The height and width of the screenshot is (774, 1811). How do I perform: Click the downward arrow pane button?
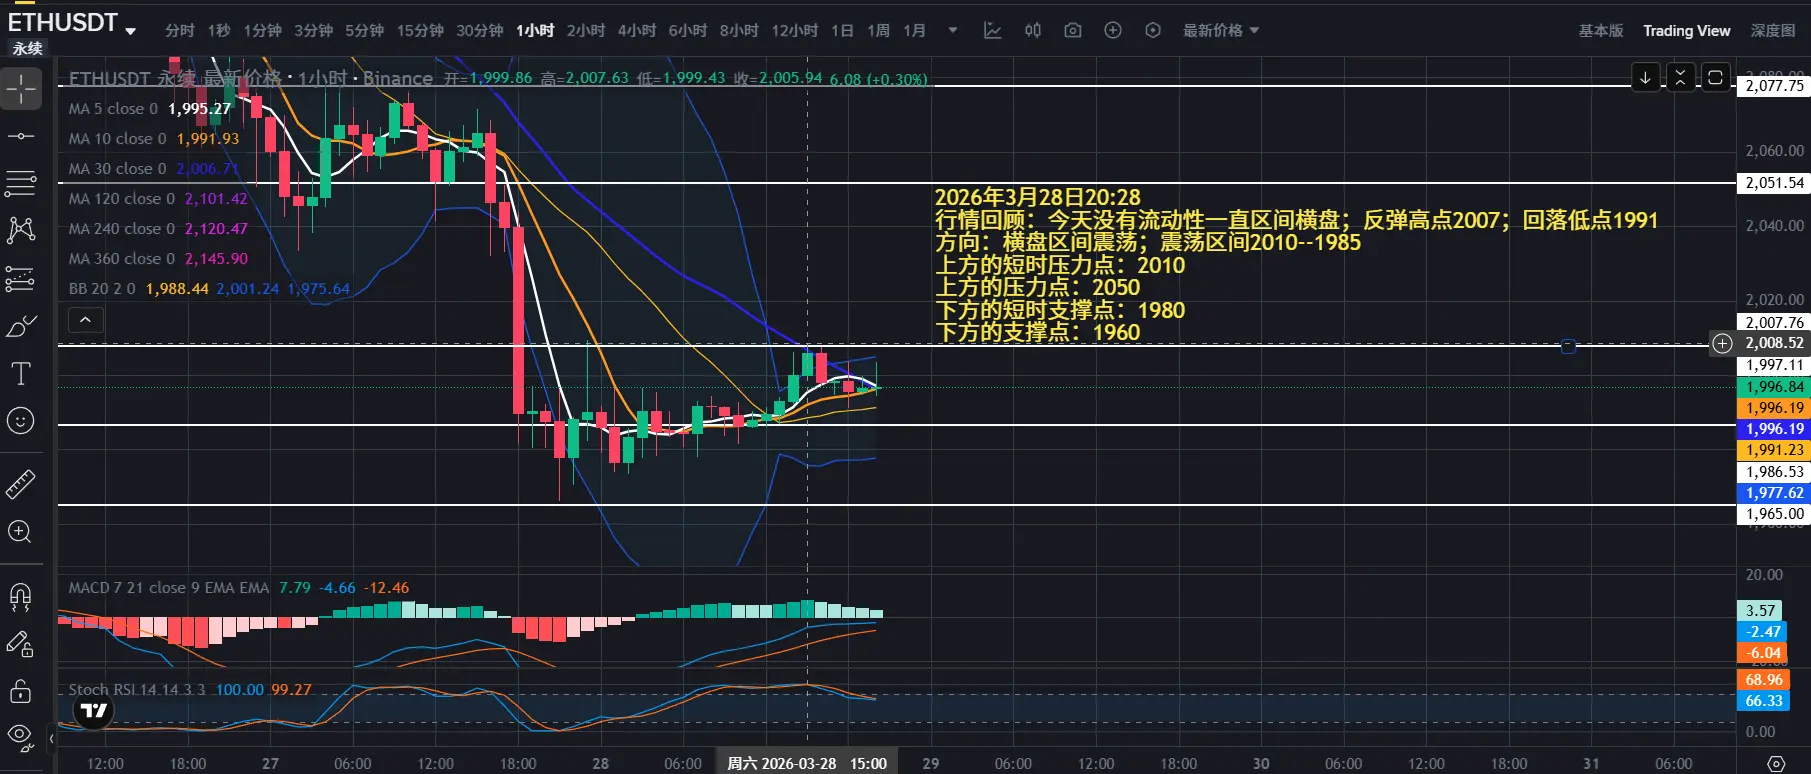(x=1645, y=77)
